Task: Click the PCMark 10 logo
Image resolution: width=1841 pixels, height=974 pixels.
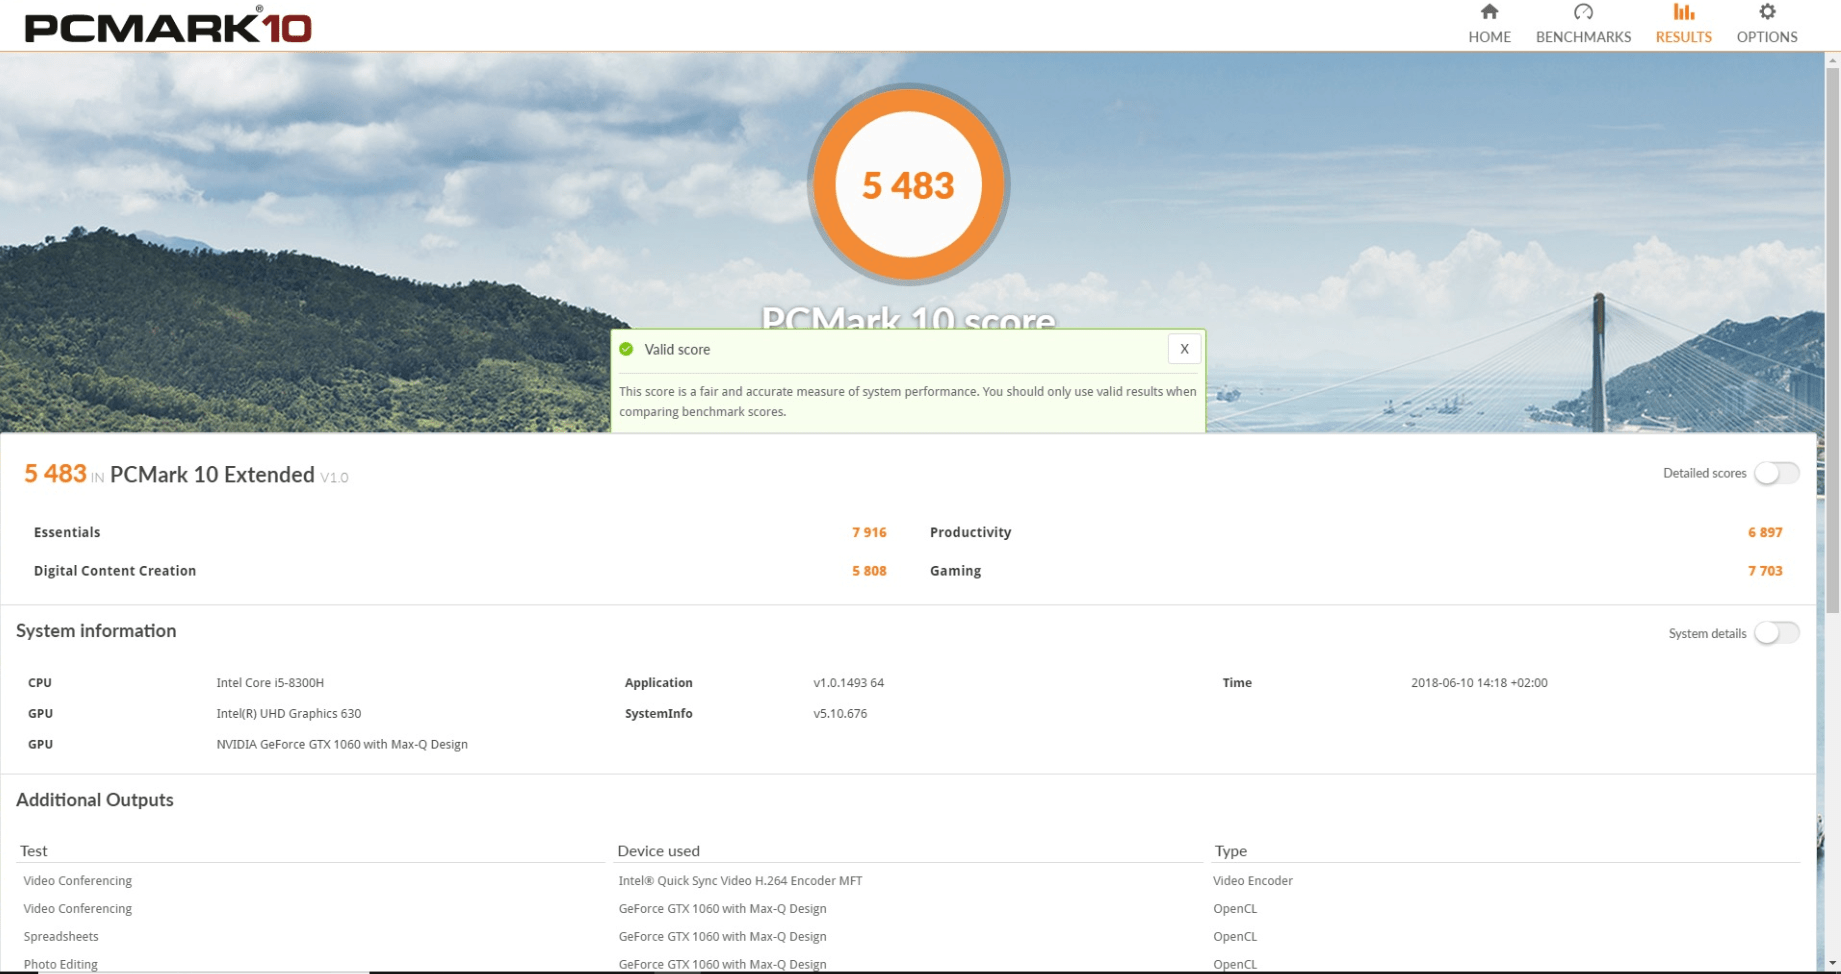Action: [x=168, y=27]
